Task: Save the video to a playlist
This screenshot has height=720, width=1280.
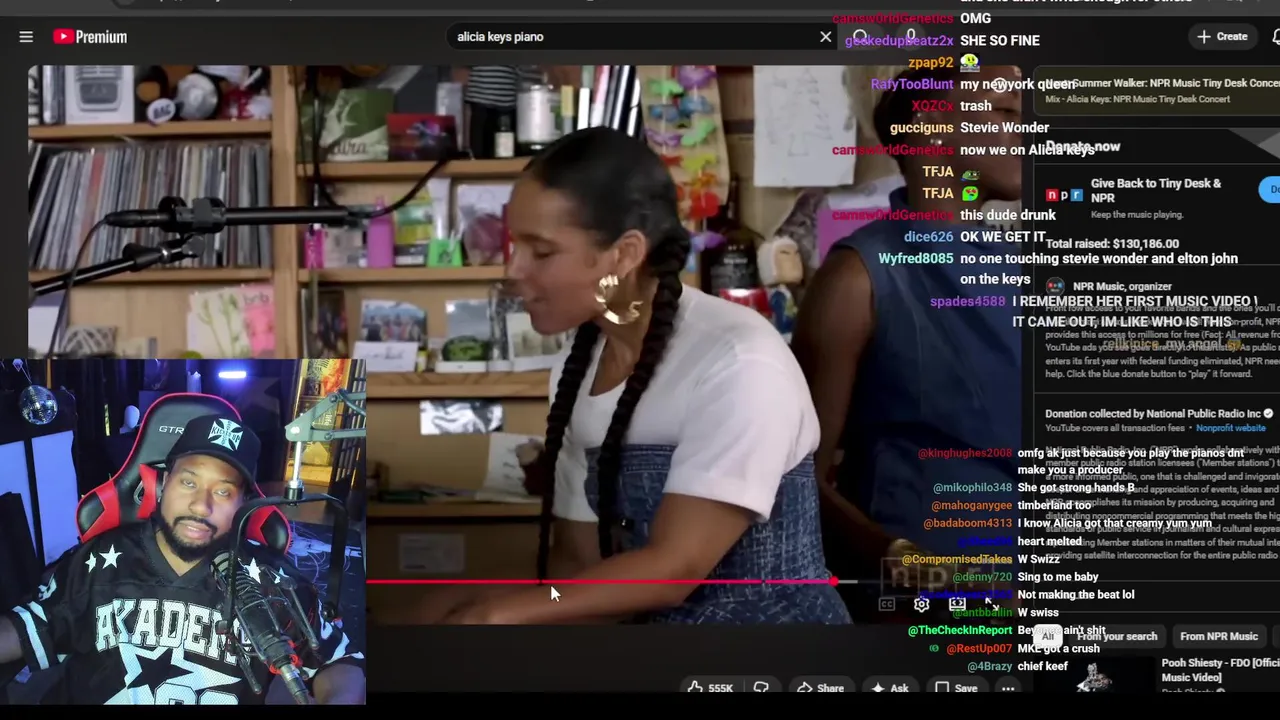Action: [956, 688]
